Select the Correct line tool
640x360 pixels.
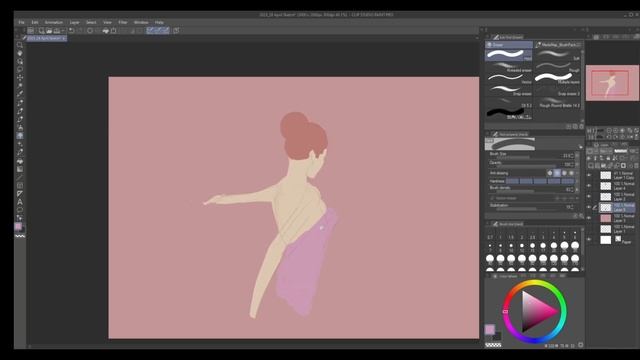[20, 218]
